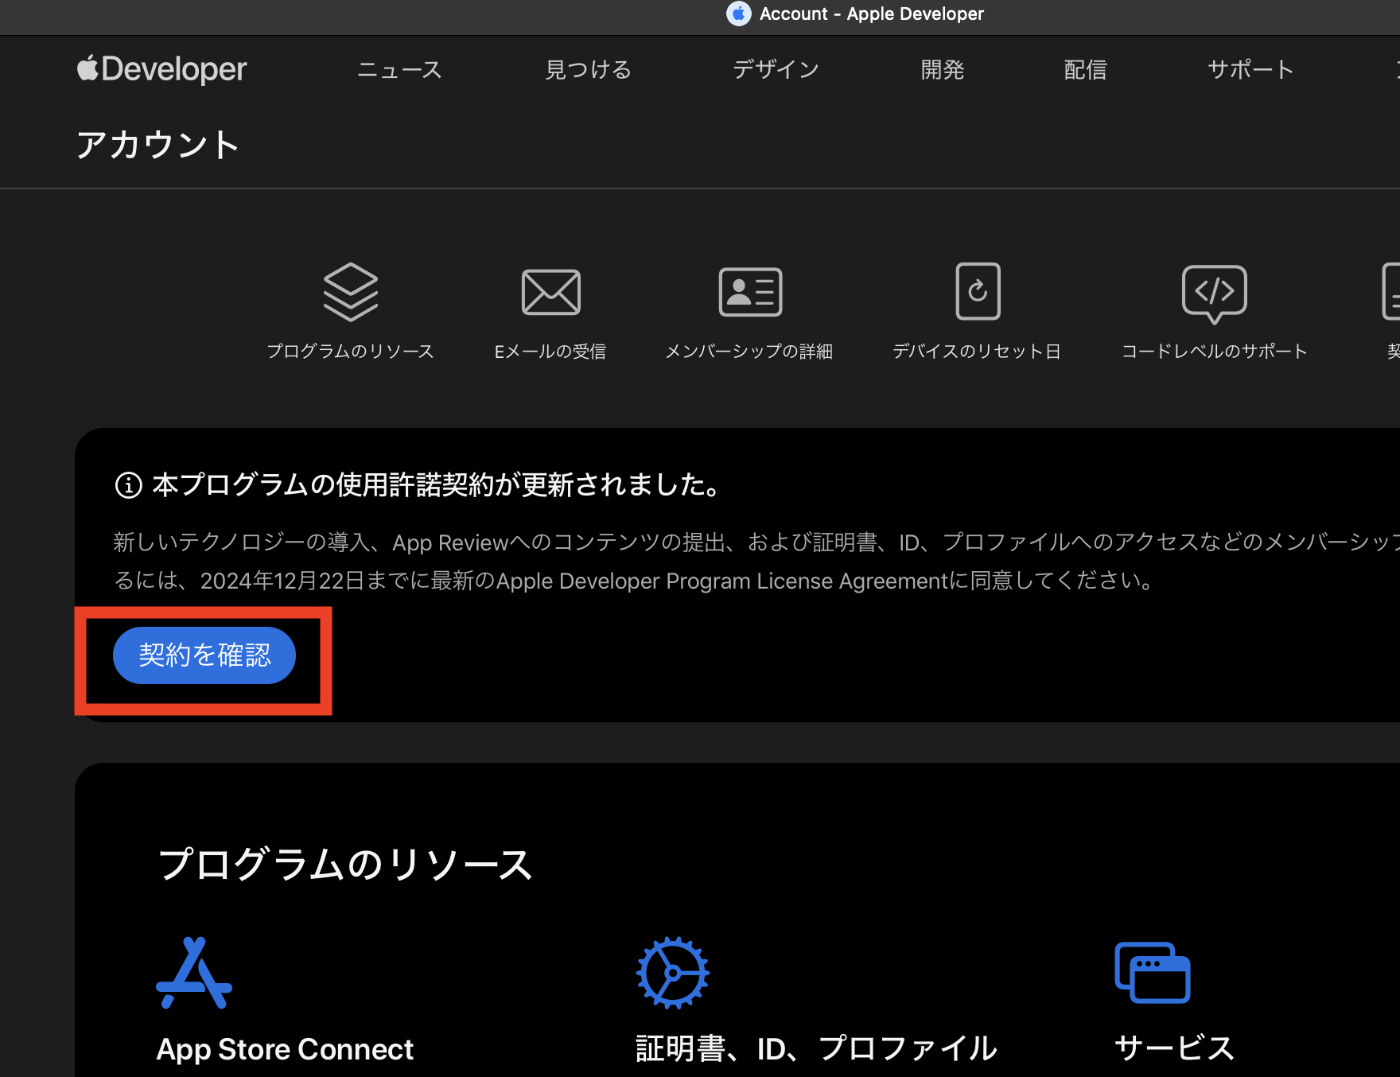
Task: Click the Account - Apple Developer window title
Action: (872, 14)
